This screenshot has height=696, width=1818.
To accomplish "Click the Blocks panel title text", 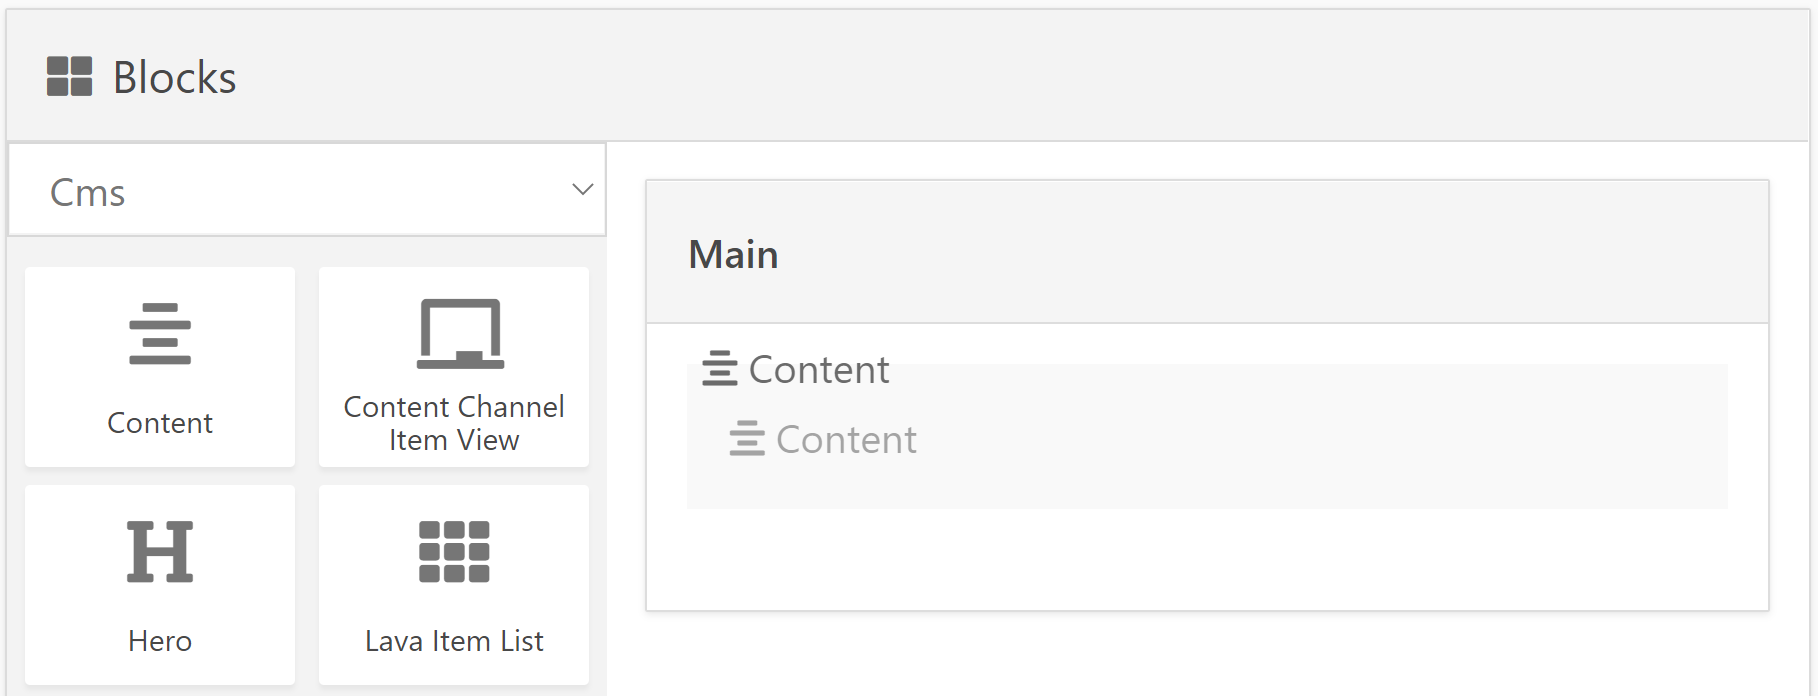I will [175, 77].
